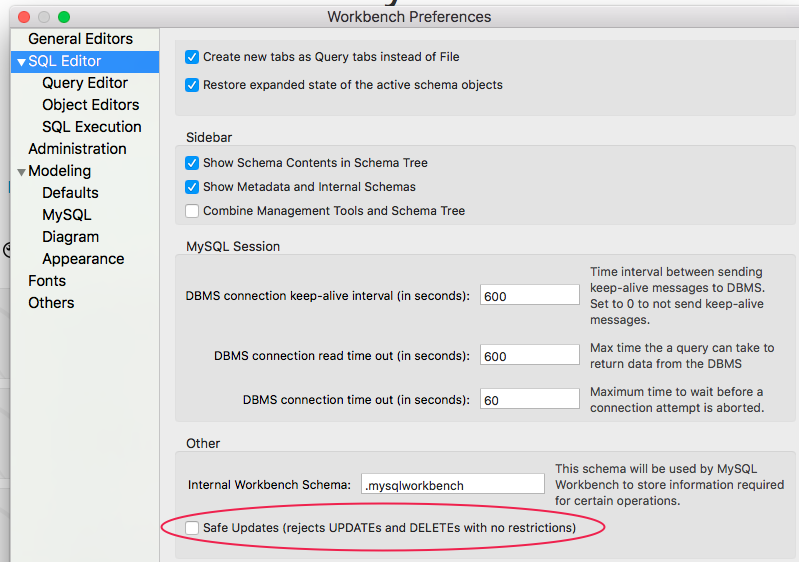
Task: Select General Editors in preferences sidebar
Action: 80,39
